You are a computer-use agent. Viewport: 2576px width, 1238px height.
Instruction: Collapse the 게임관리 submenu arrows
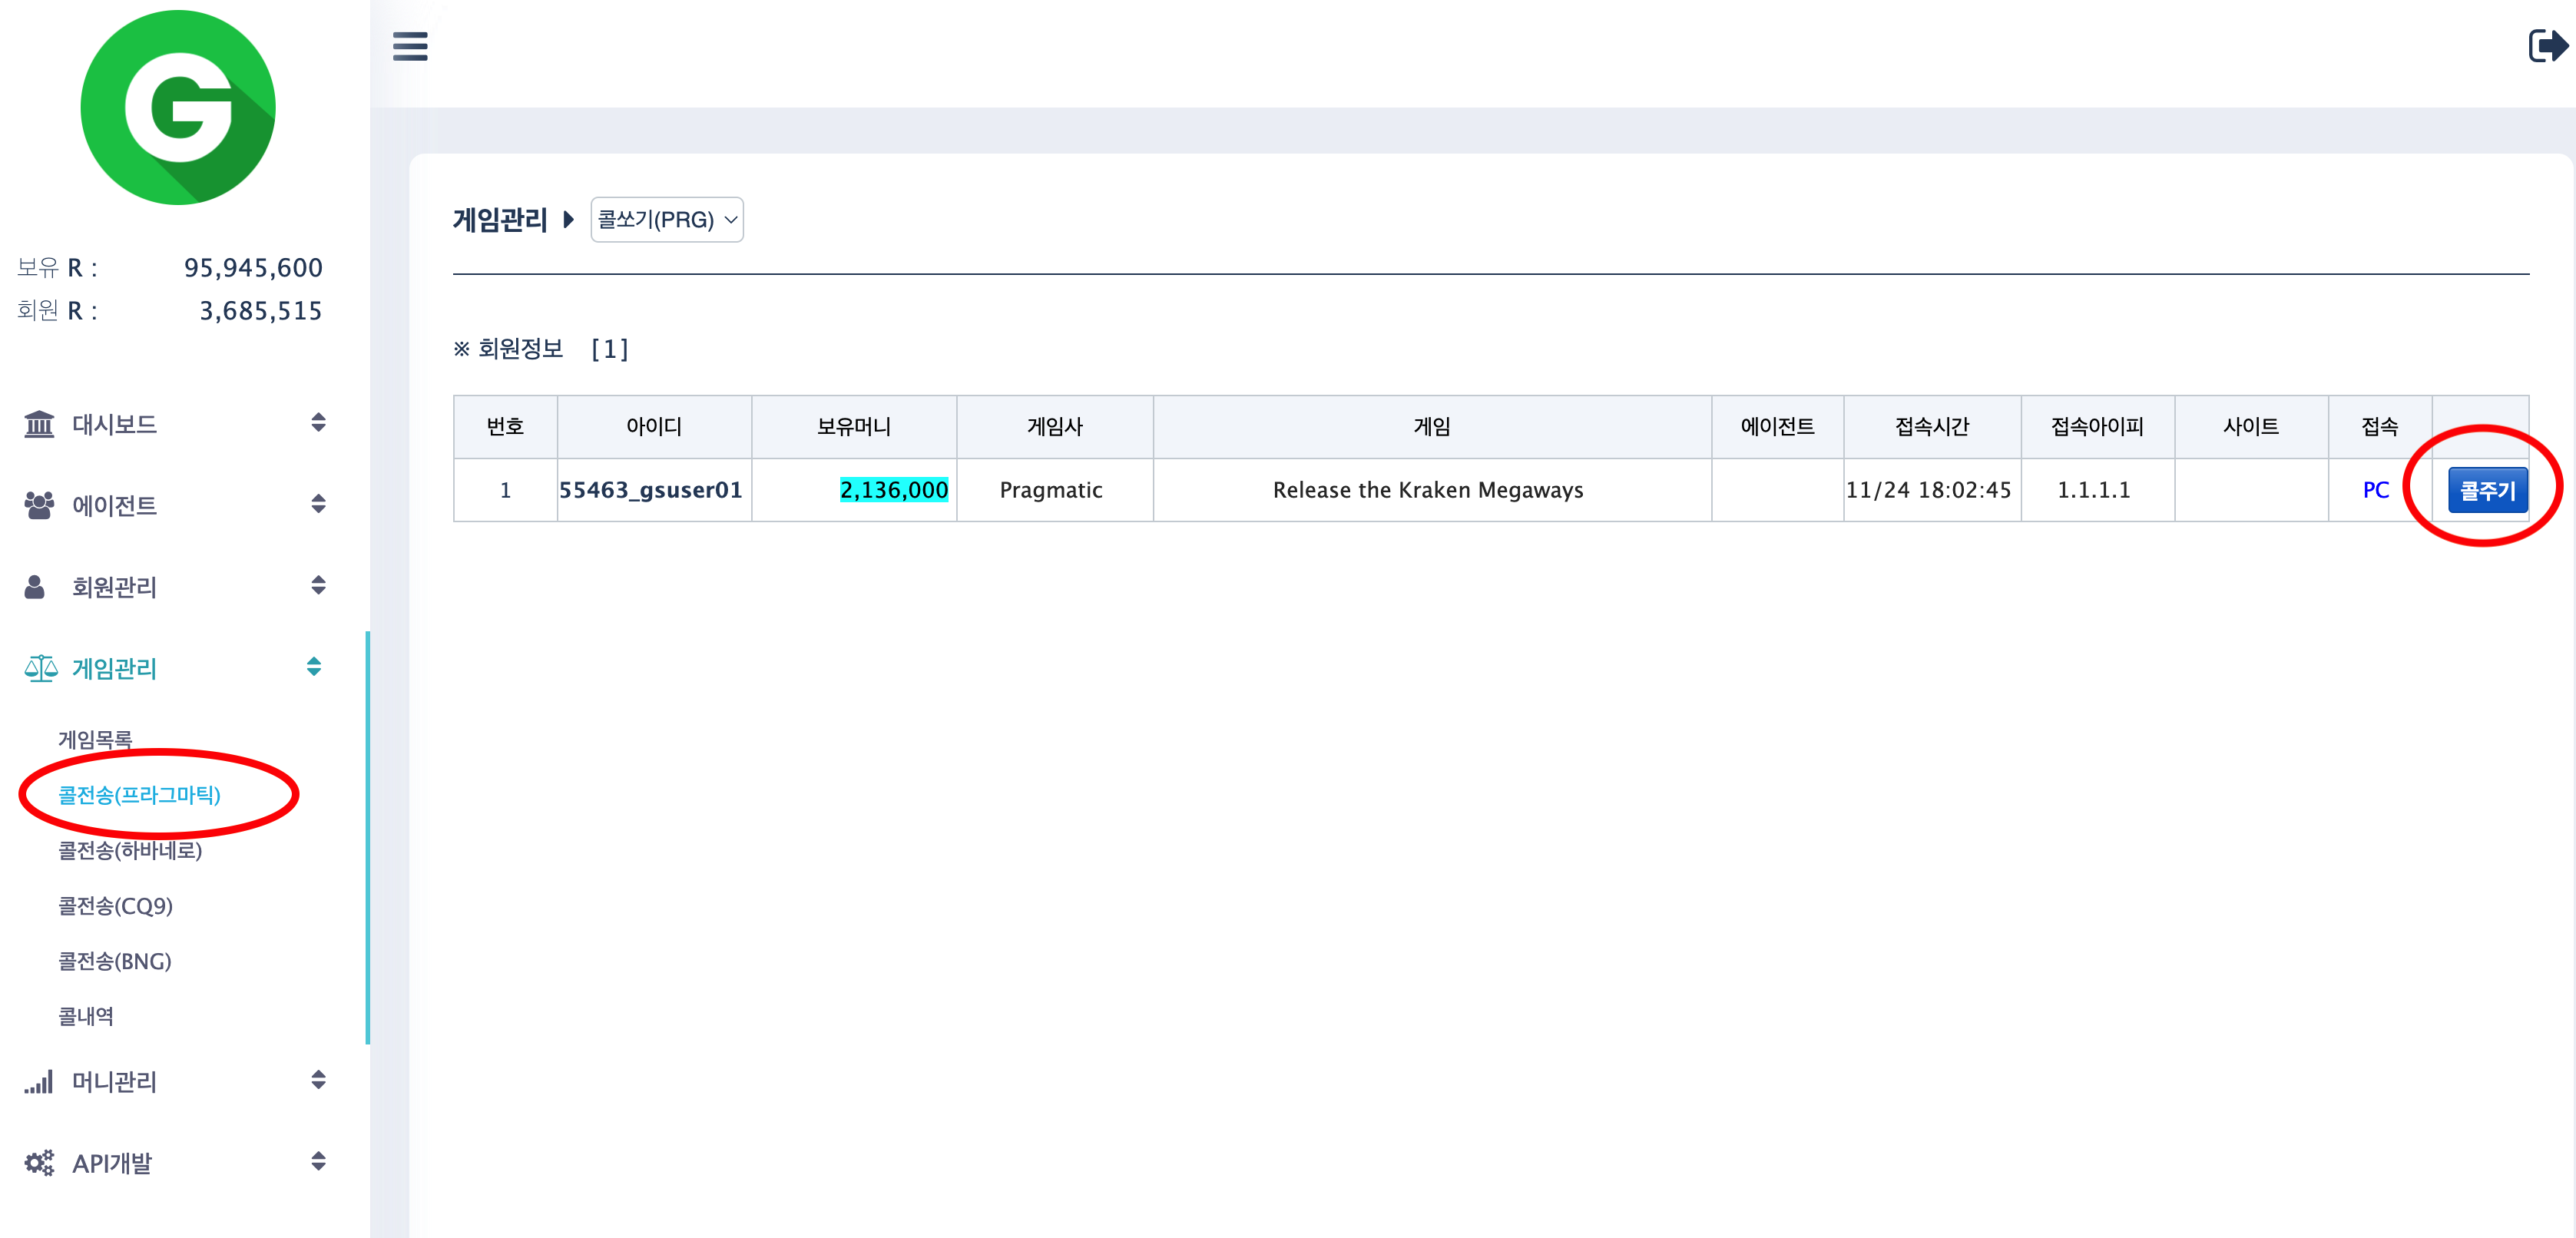(314, 667)
